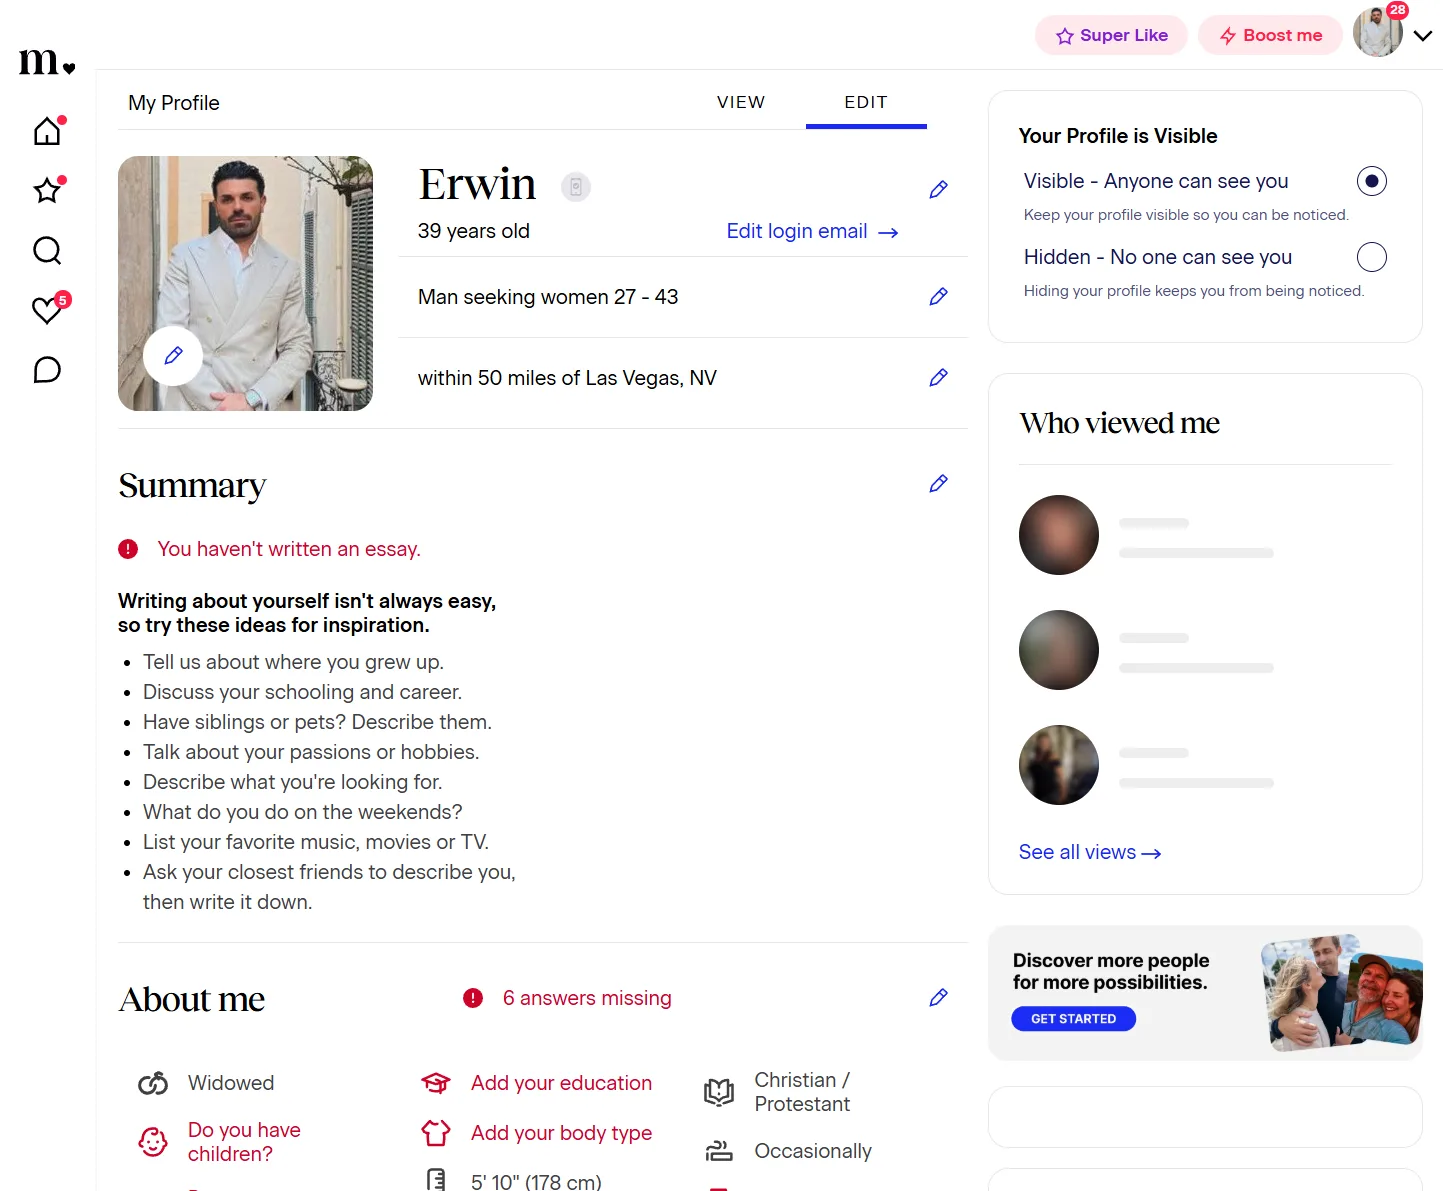This screenshot has height=1191, width=1443.
Task: Open the star favorites icon in sidebar
Action: (x=47, y=190)
